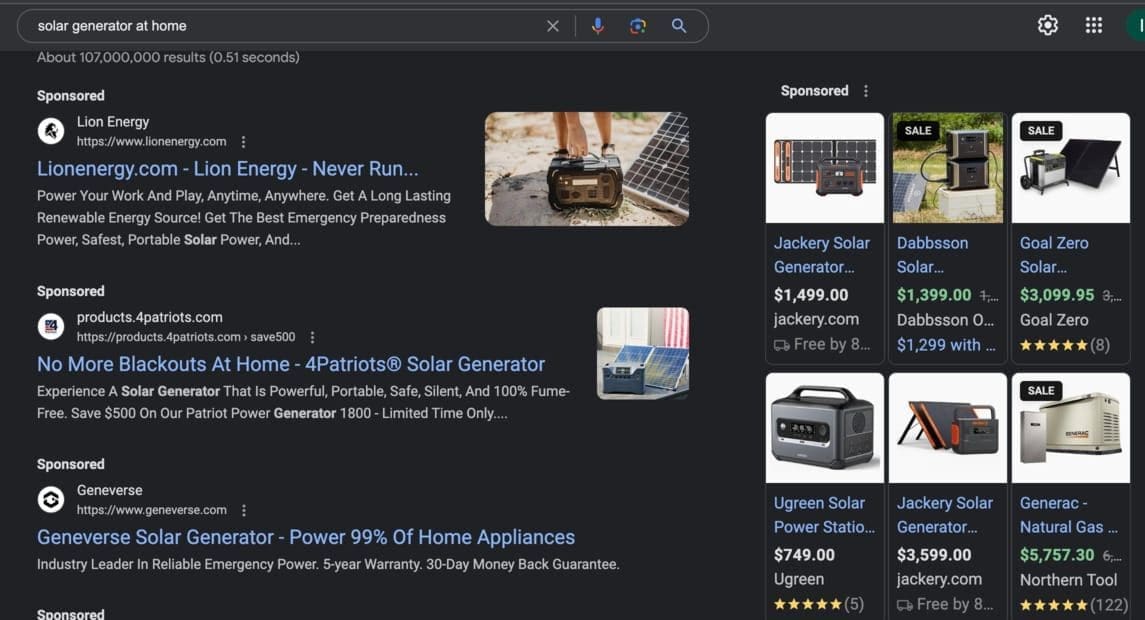Start voice search with microphone icon
Viewport: 1145px width, 620px height.
pyautogui.click(x=598, y=26)
